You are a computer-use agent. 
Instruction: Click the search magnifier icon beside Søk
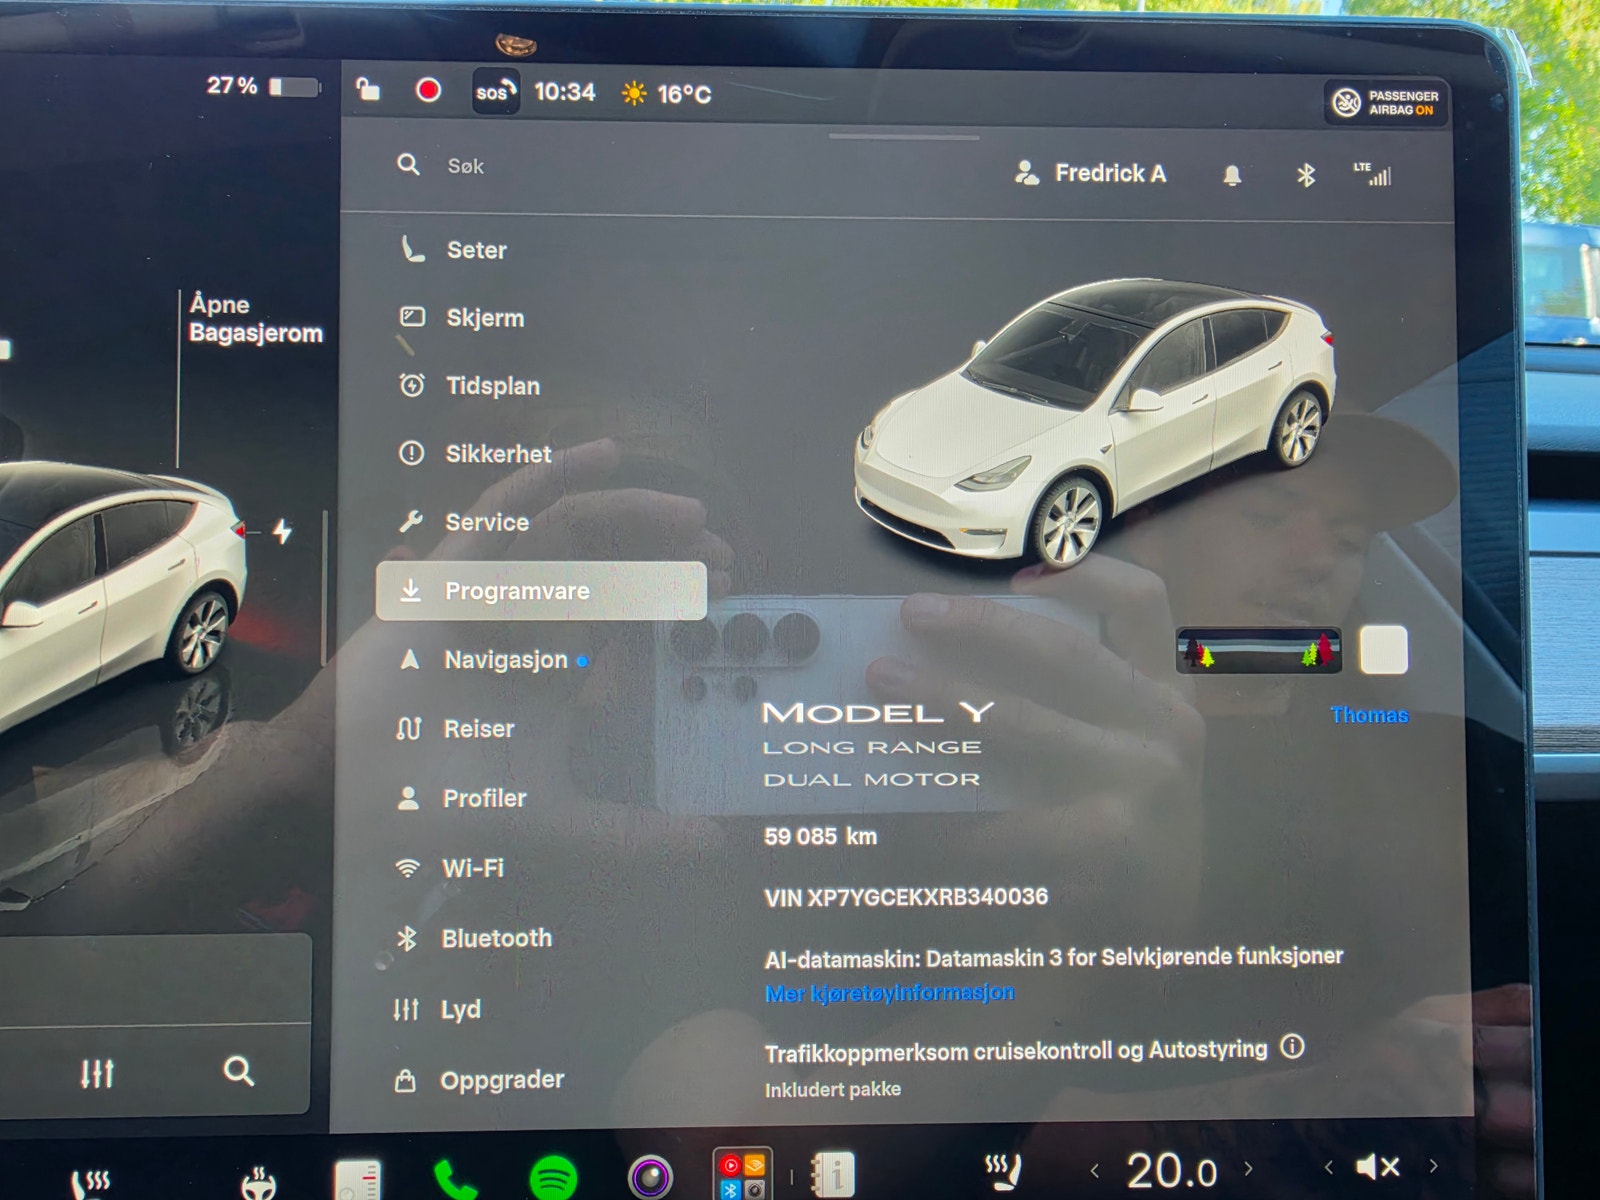(x=408, y=164)
